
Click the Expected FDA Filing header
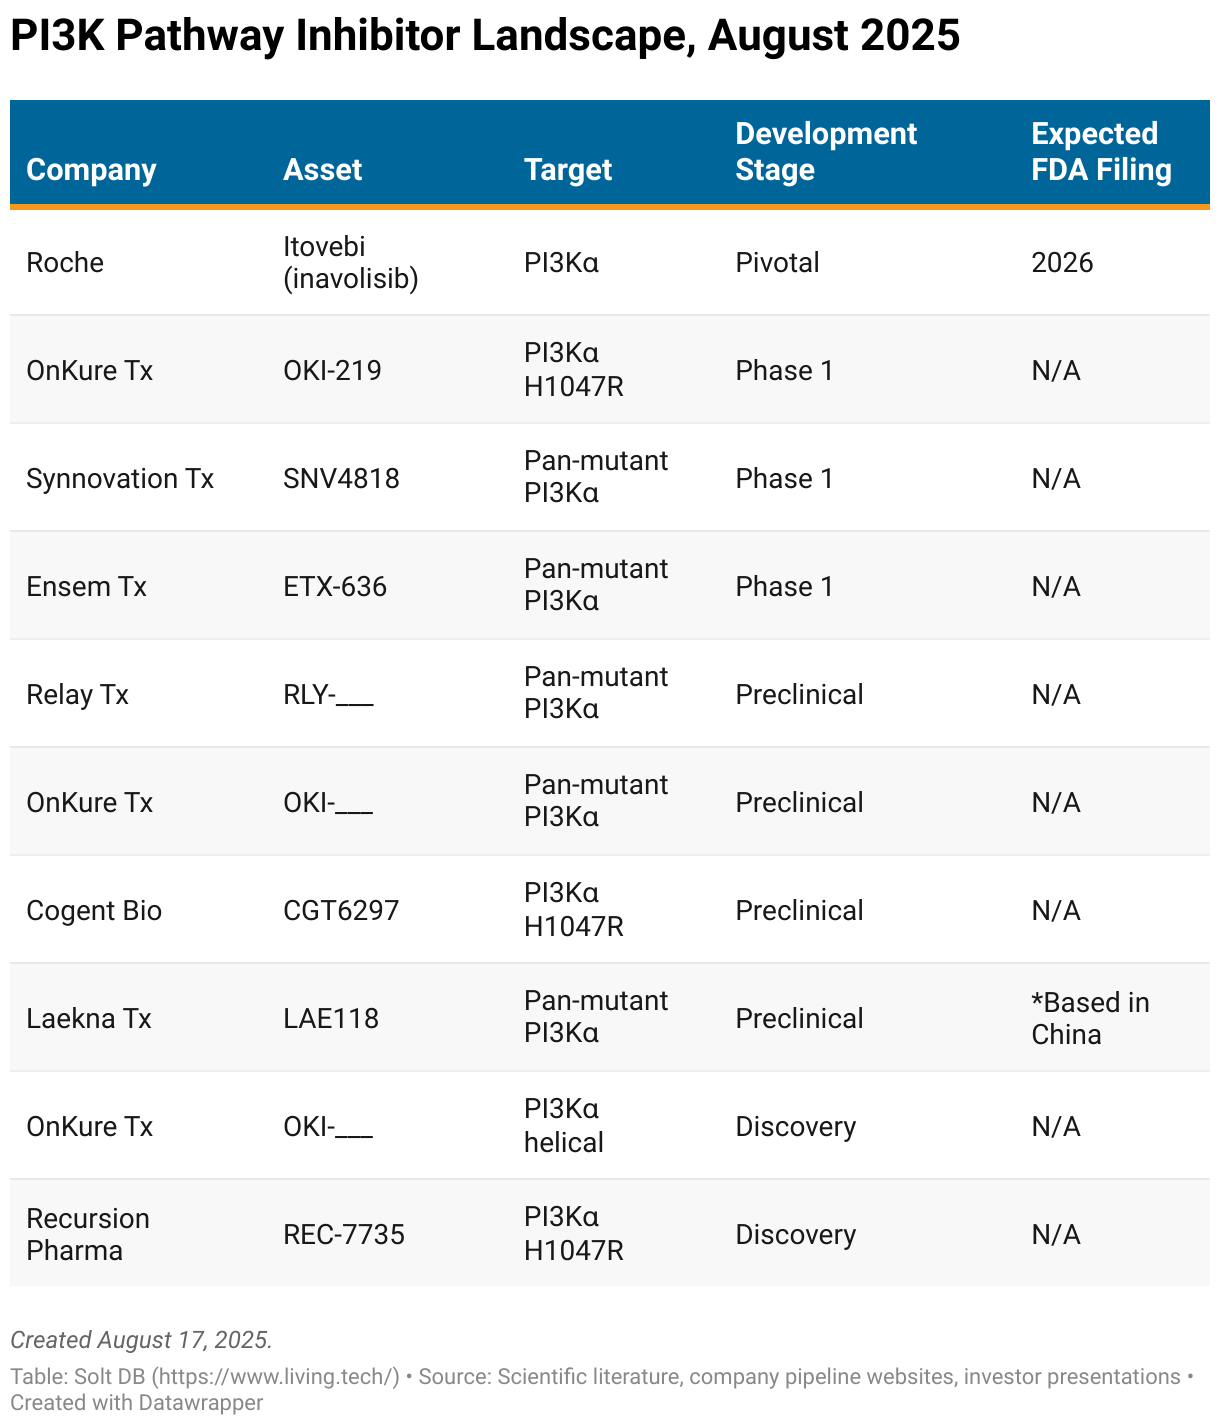coord(1100,152)
